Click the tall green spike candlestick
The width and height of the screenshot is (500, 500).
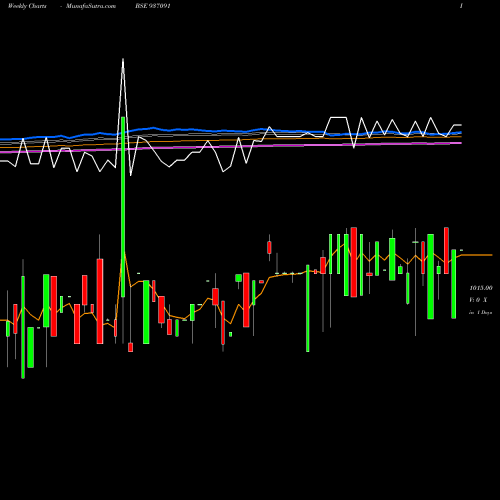point(123,207)
